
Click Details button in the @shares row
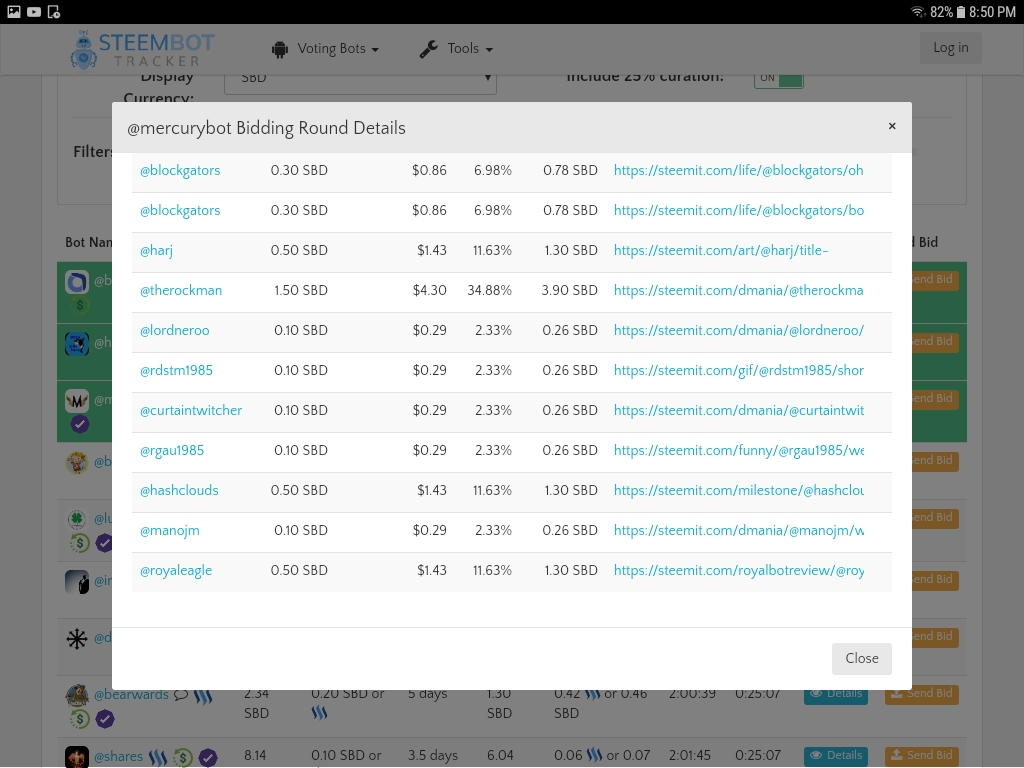[836, 755]
